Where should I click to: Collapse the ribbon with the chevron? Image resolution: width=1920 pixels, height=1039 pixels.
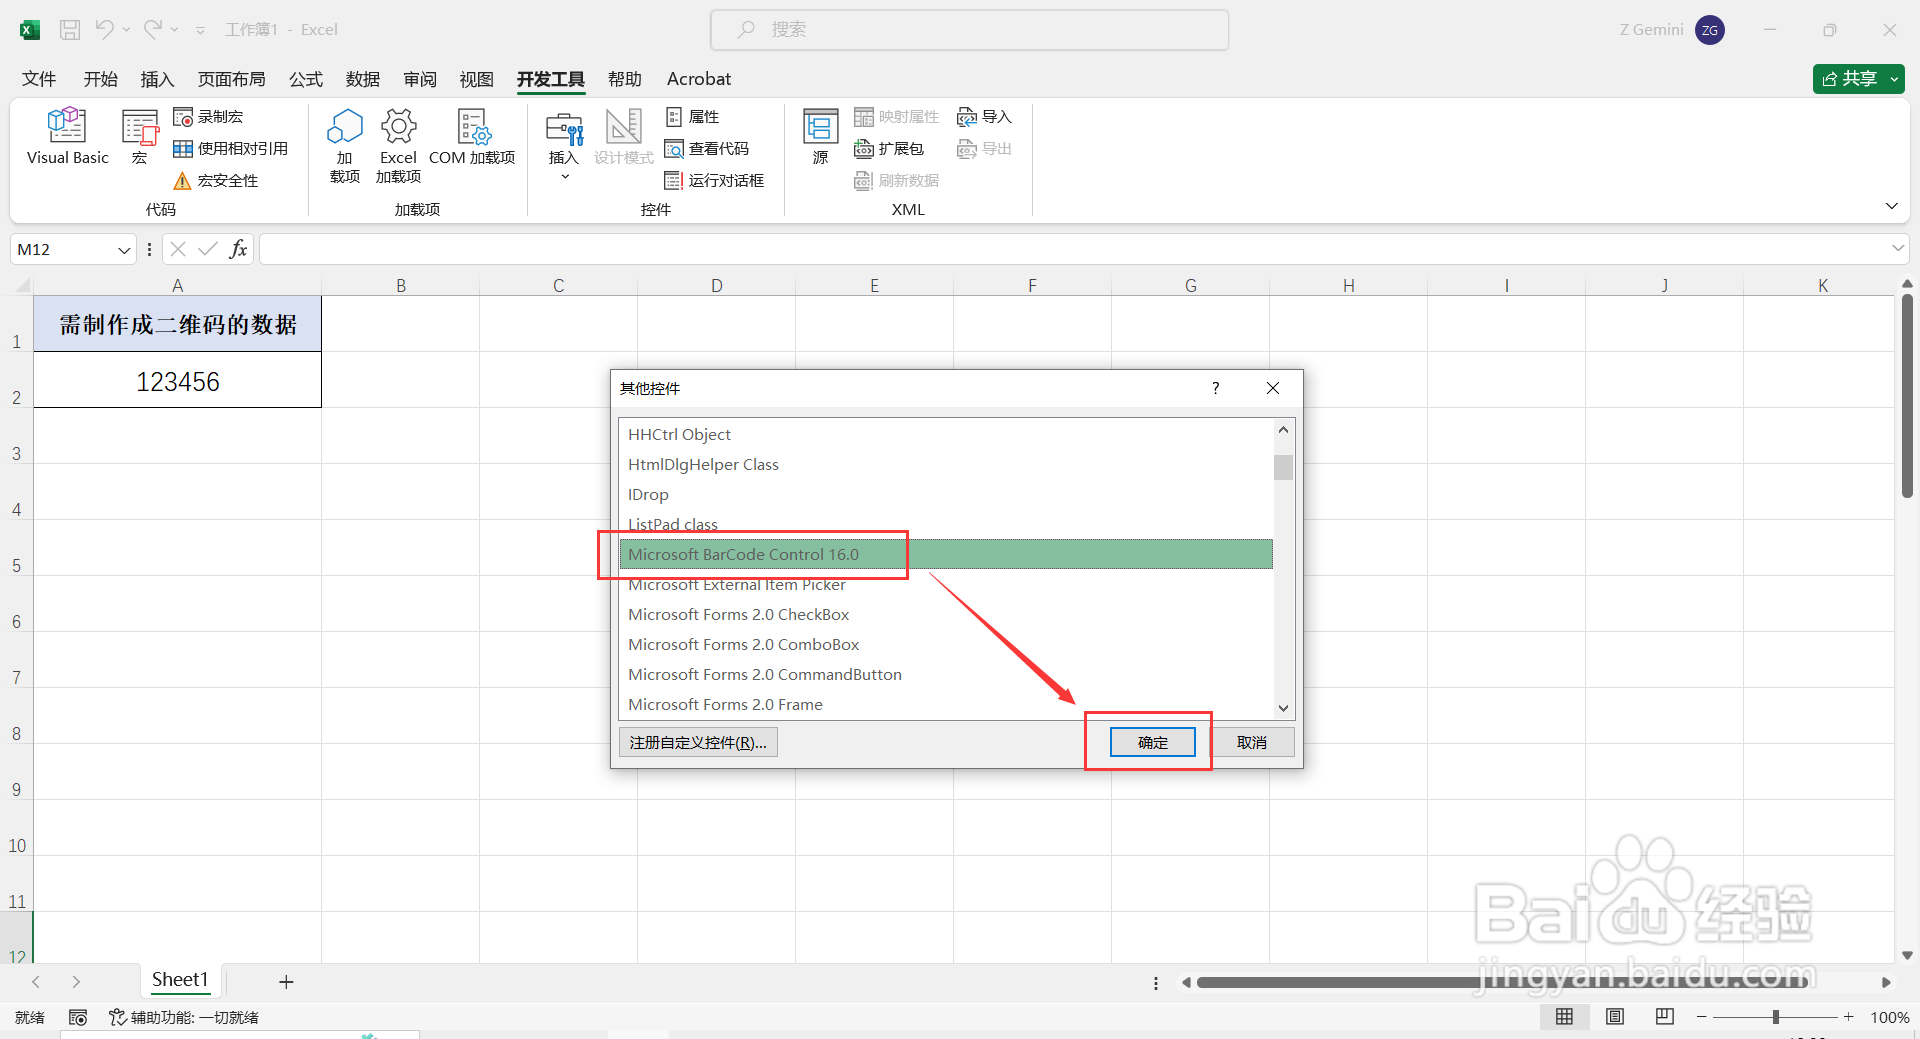[x=1891, y=206]
